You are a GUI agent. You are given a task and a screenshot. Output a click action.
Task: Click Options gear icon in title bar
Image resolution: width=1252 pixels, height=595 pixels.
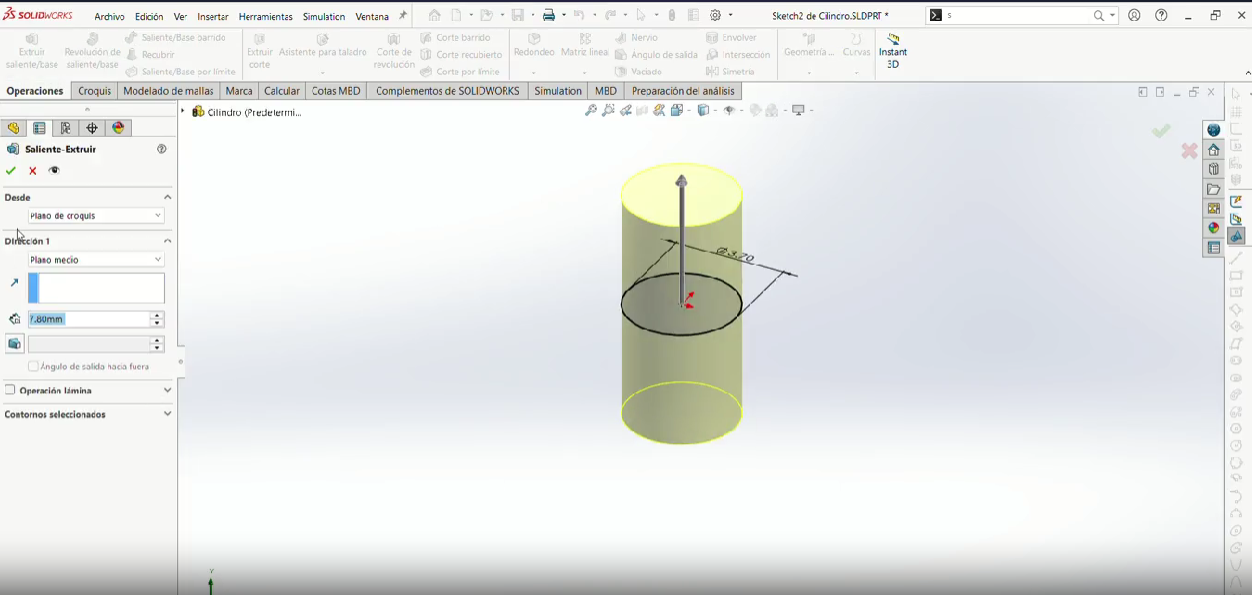pos(716,16)
